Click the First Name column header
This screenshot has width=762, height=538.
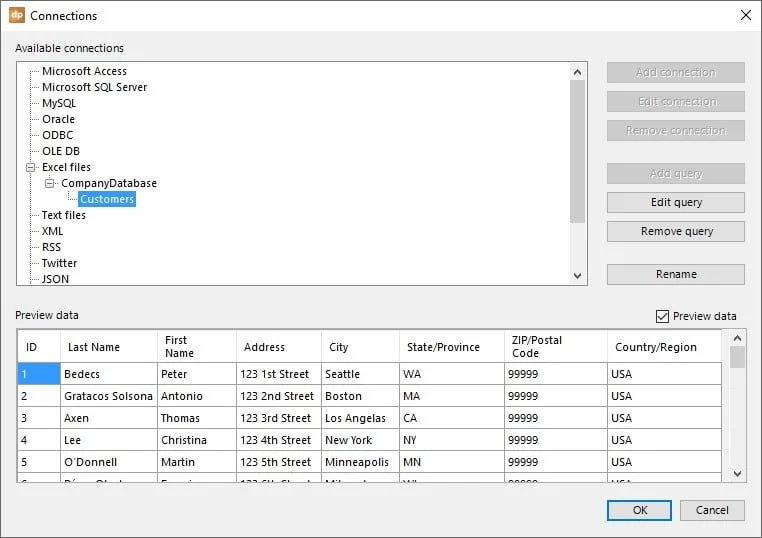pyautogui.click(x=197, y=347)
